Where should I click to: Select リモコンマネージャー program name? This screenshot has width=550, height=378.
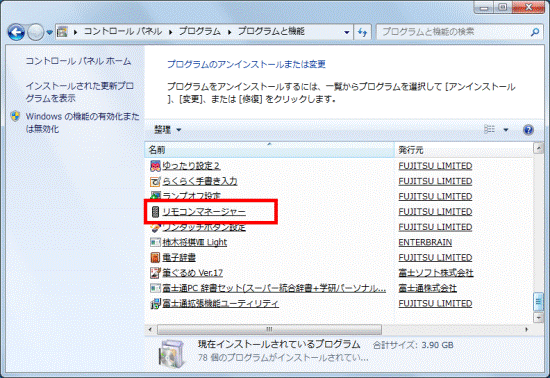pyautogui.click(x=204, y=212)
